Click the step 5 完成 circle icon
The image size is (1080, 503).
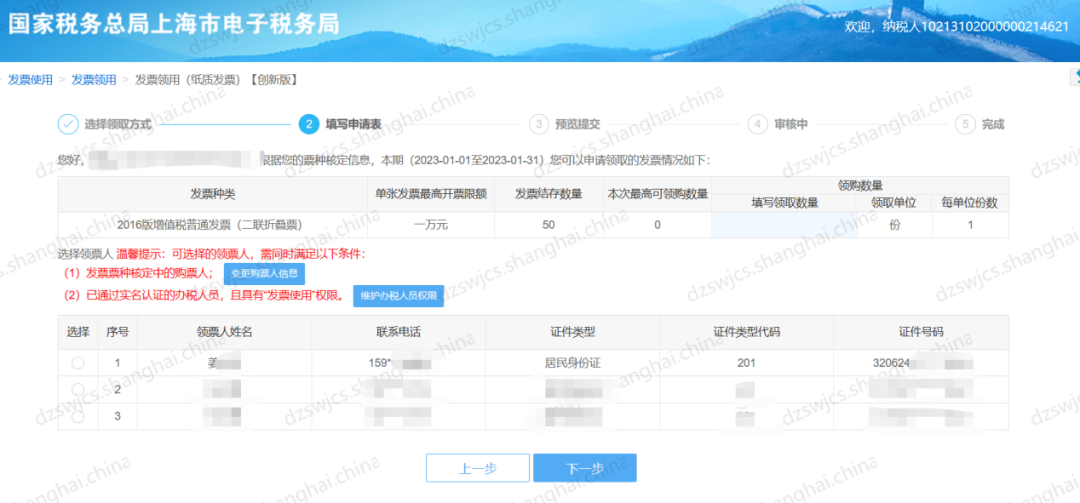965,124
